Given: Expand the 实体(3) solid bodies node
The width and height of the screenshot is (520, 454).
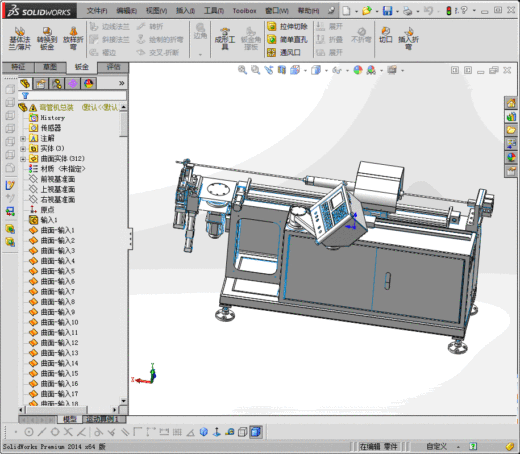Looking at the screenshot, I should [23, 149].
